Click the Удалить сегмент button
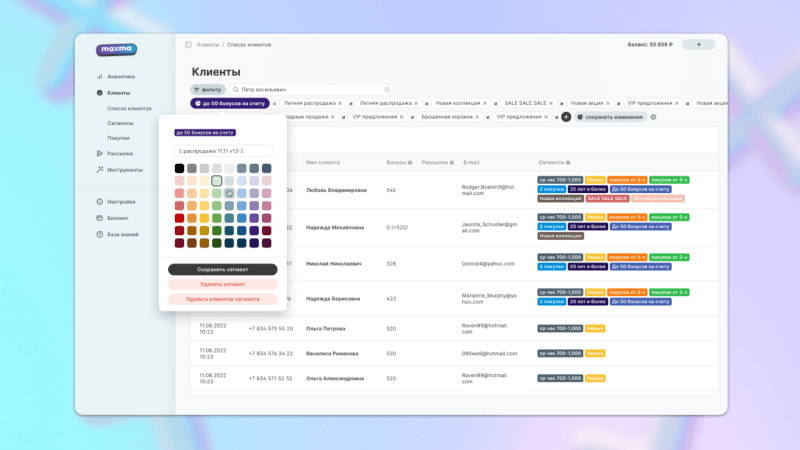 click(222, 284)
